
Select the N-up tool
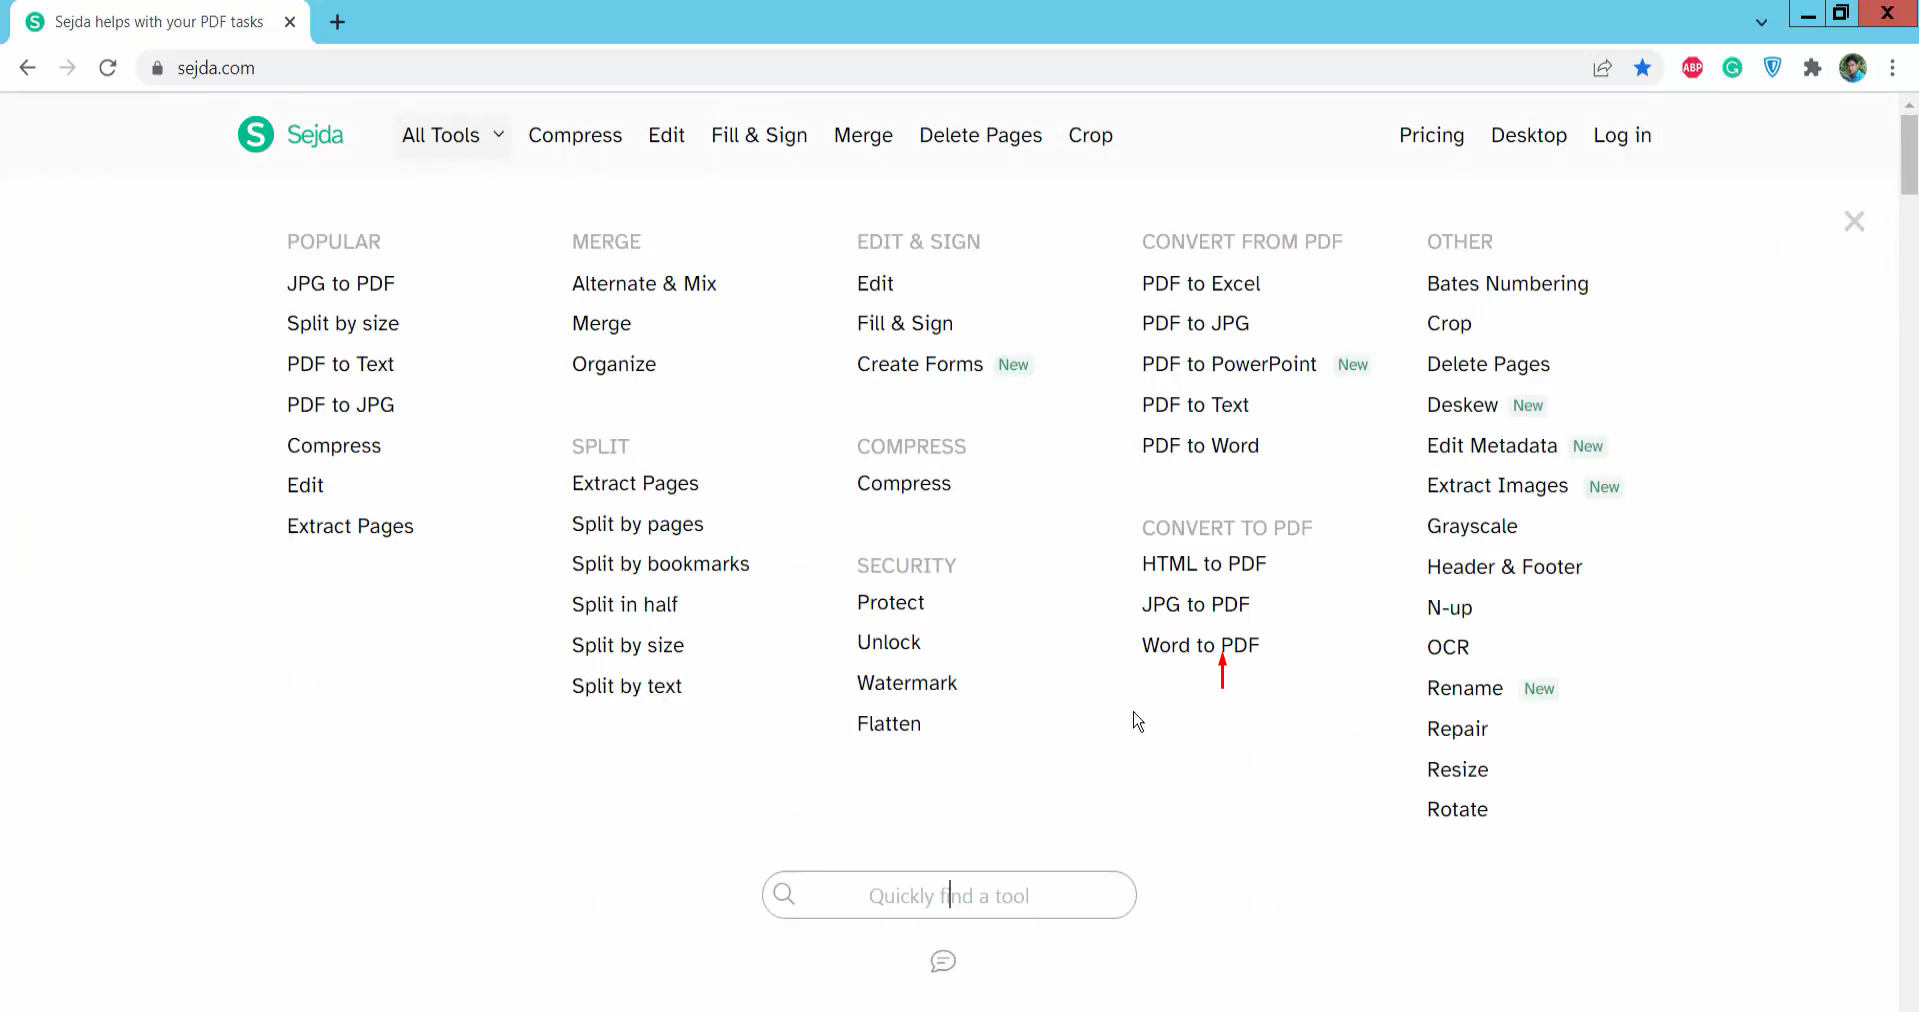tap(1449, 608)
